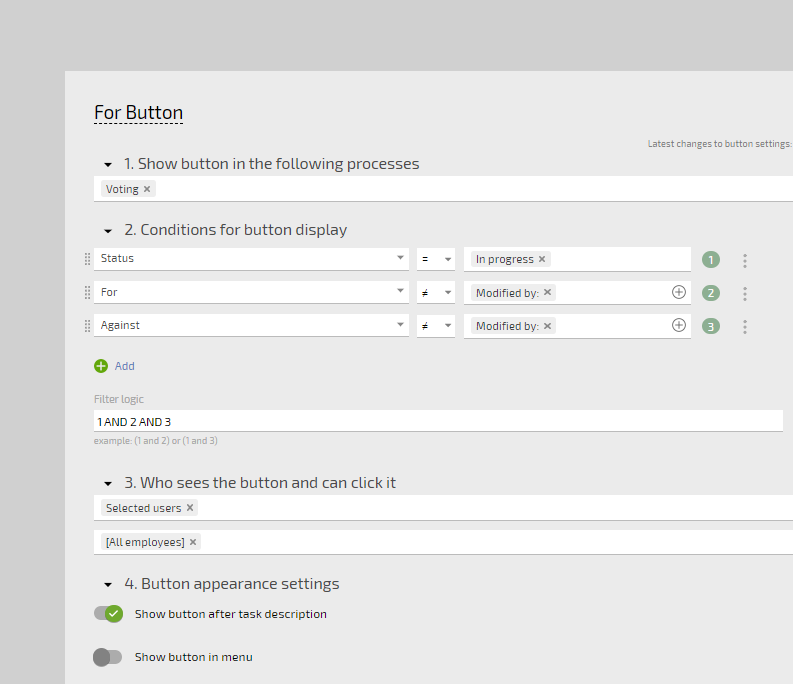Remove the All employees tag

(193, 542)
